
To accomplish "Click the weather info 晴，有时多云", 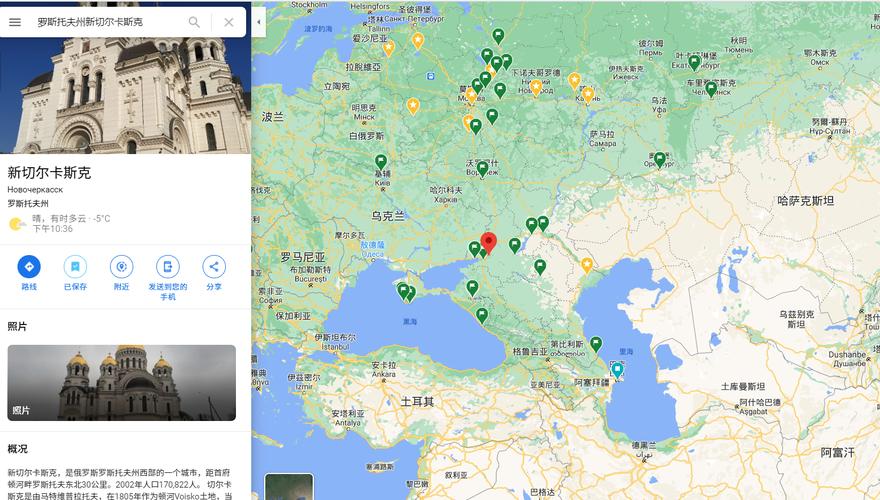I will click(x=71, y=218).
